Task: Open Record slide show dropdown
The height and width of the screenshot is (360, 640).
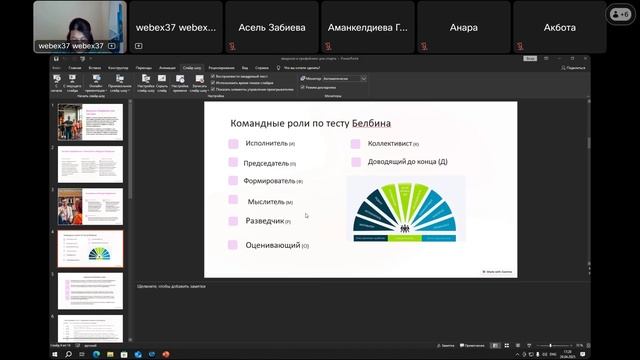Action: click(199, 83)
